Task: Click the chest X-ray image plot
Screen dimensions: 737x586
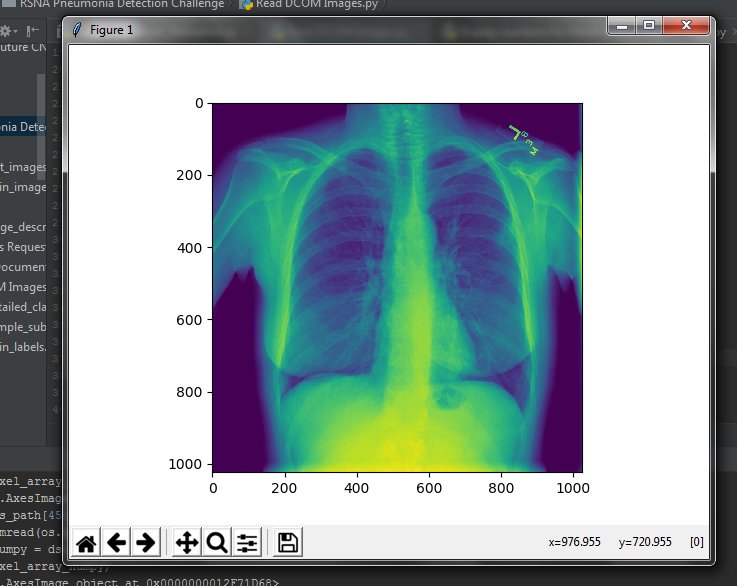Action: (x=397, y=288)
